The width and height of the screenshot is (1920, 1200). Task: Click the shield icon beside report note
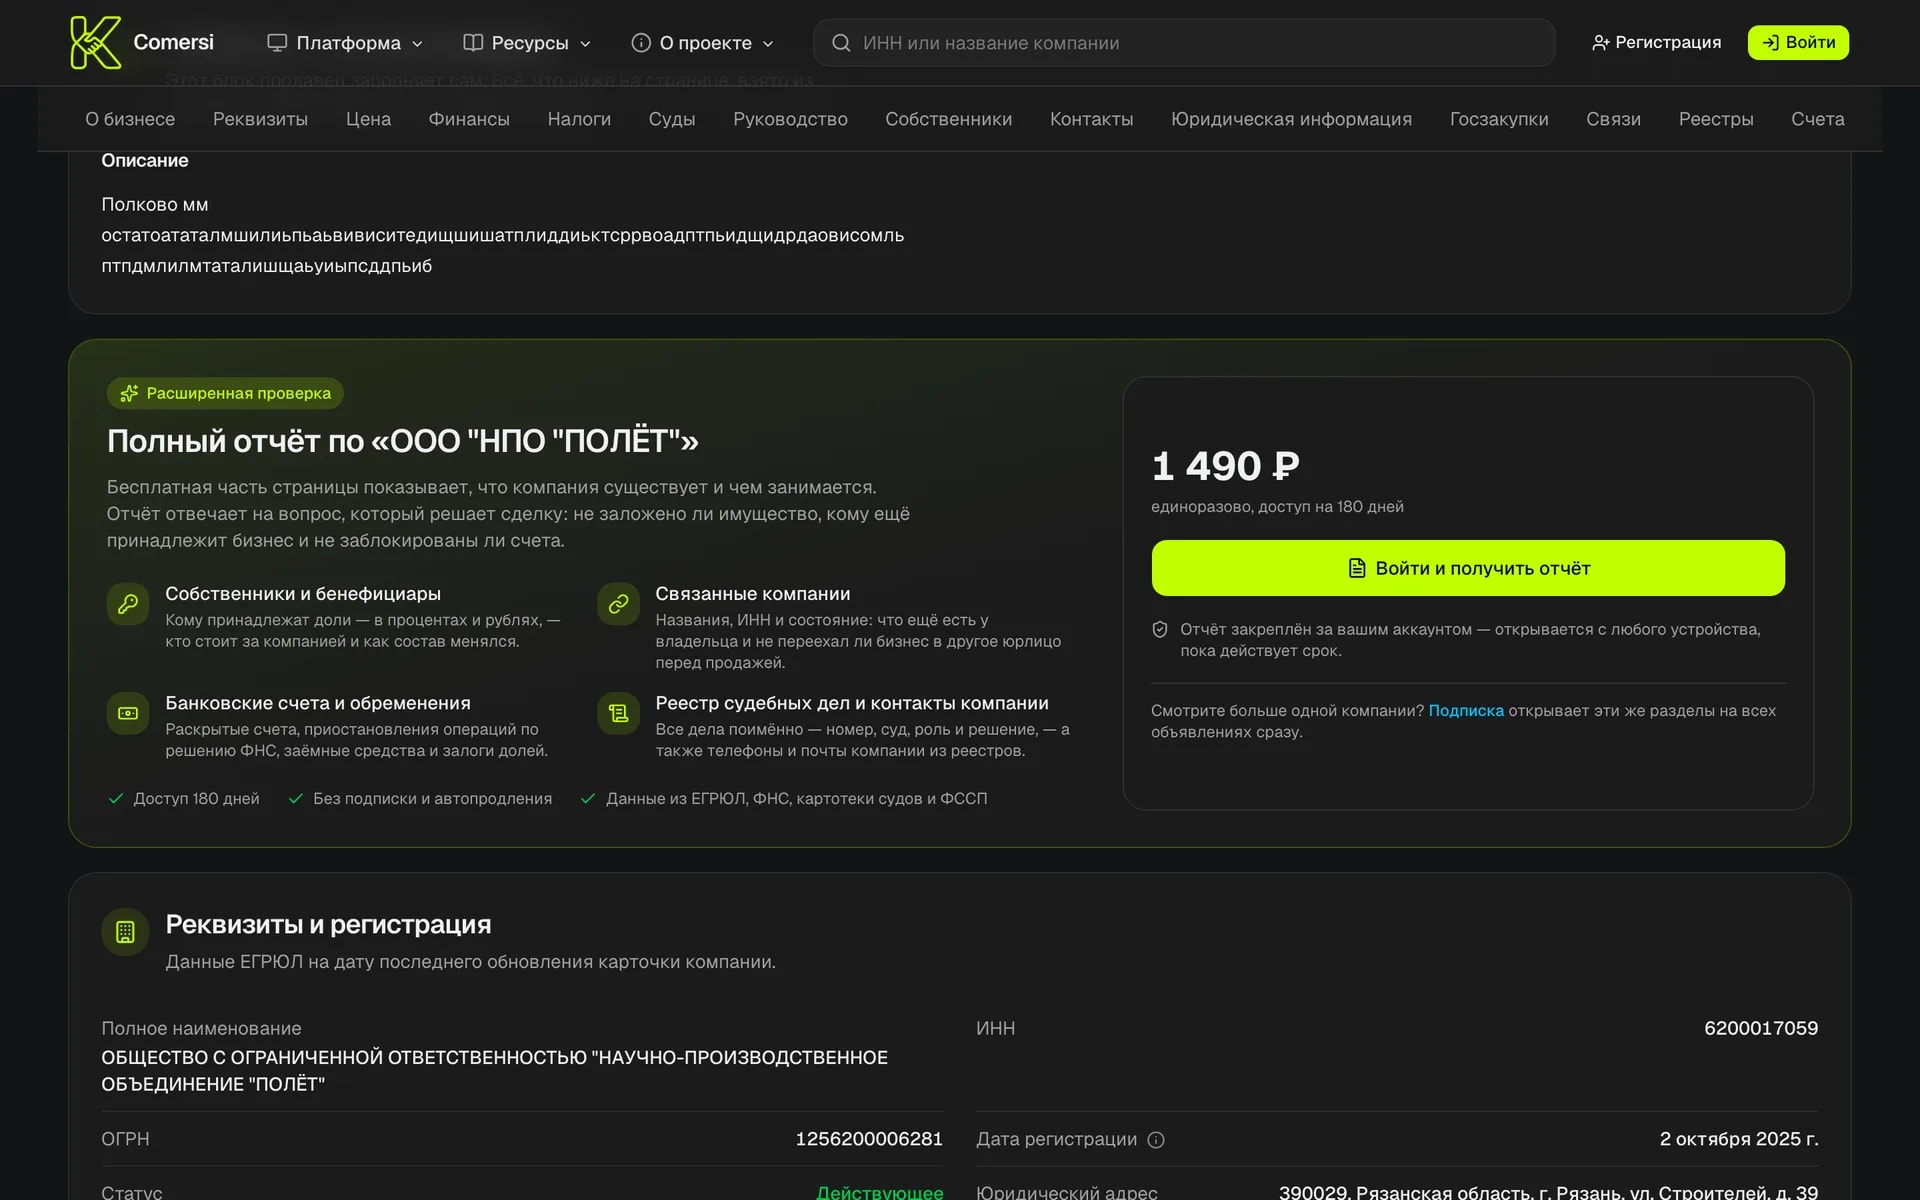tap(1160, 630)
